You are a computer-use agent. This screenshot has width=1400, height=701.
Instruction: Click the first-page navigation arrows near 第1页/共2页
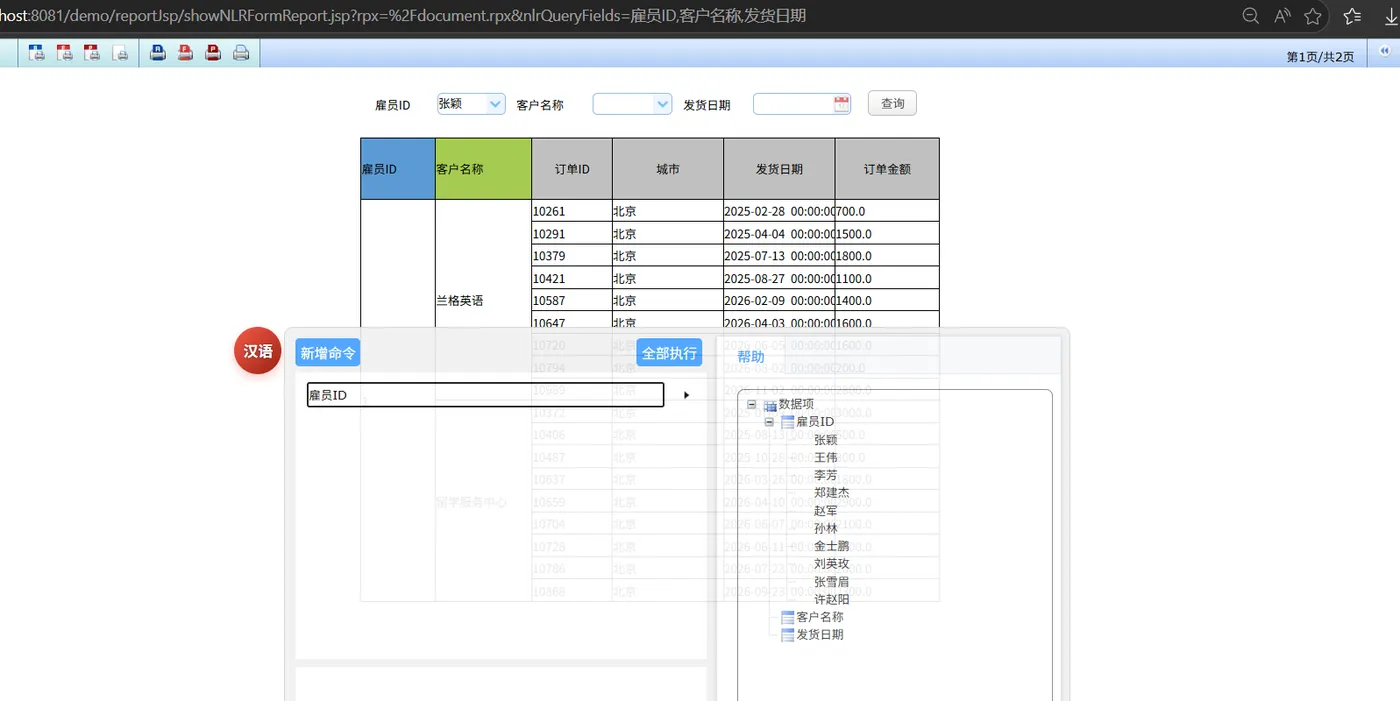pos(1385,50)
